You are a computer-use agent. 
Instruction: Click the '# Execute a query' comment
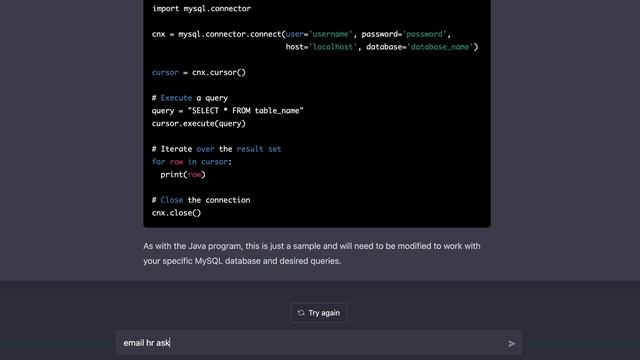tap(190, 98)
